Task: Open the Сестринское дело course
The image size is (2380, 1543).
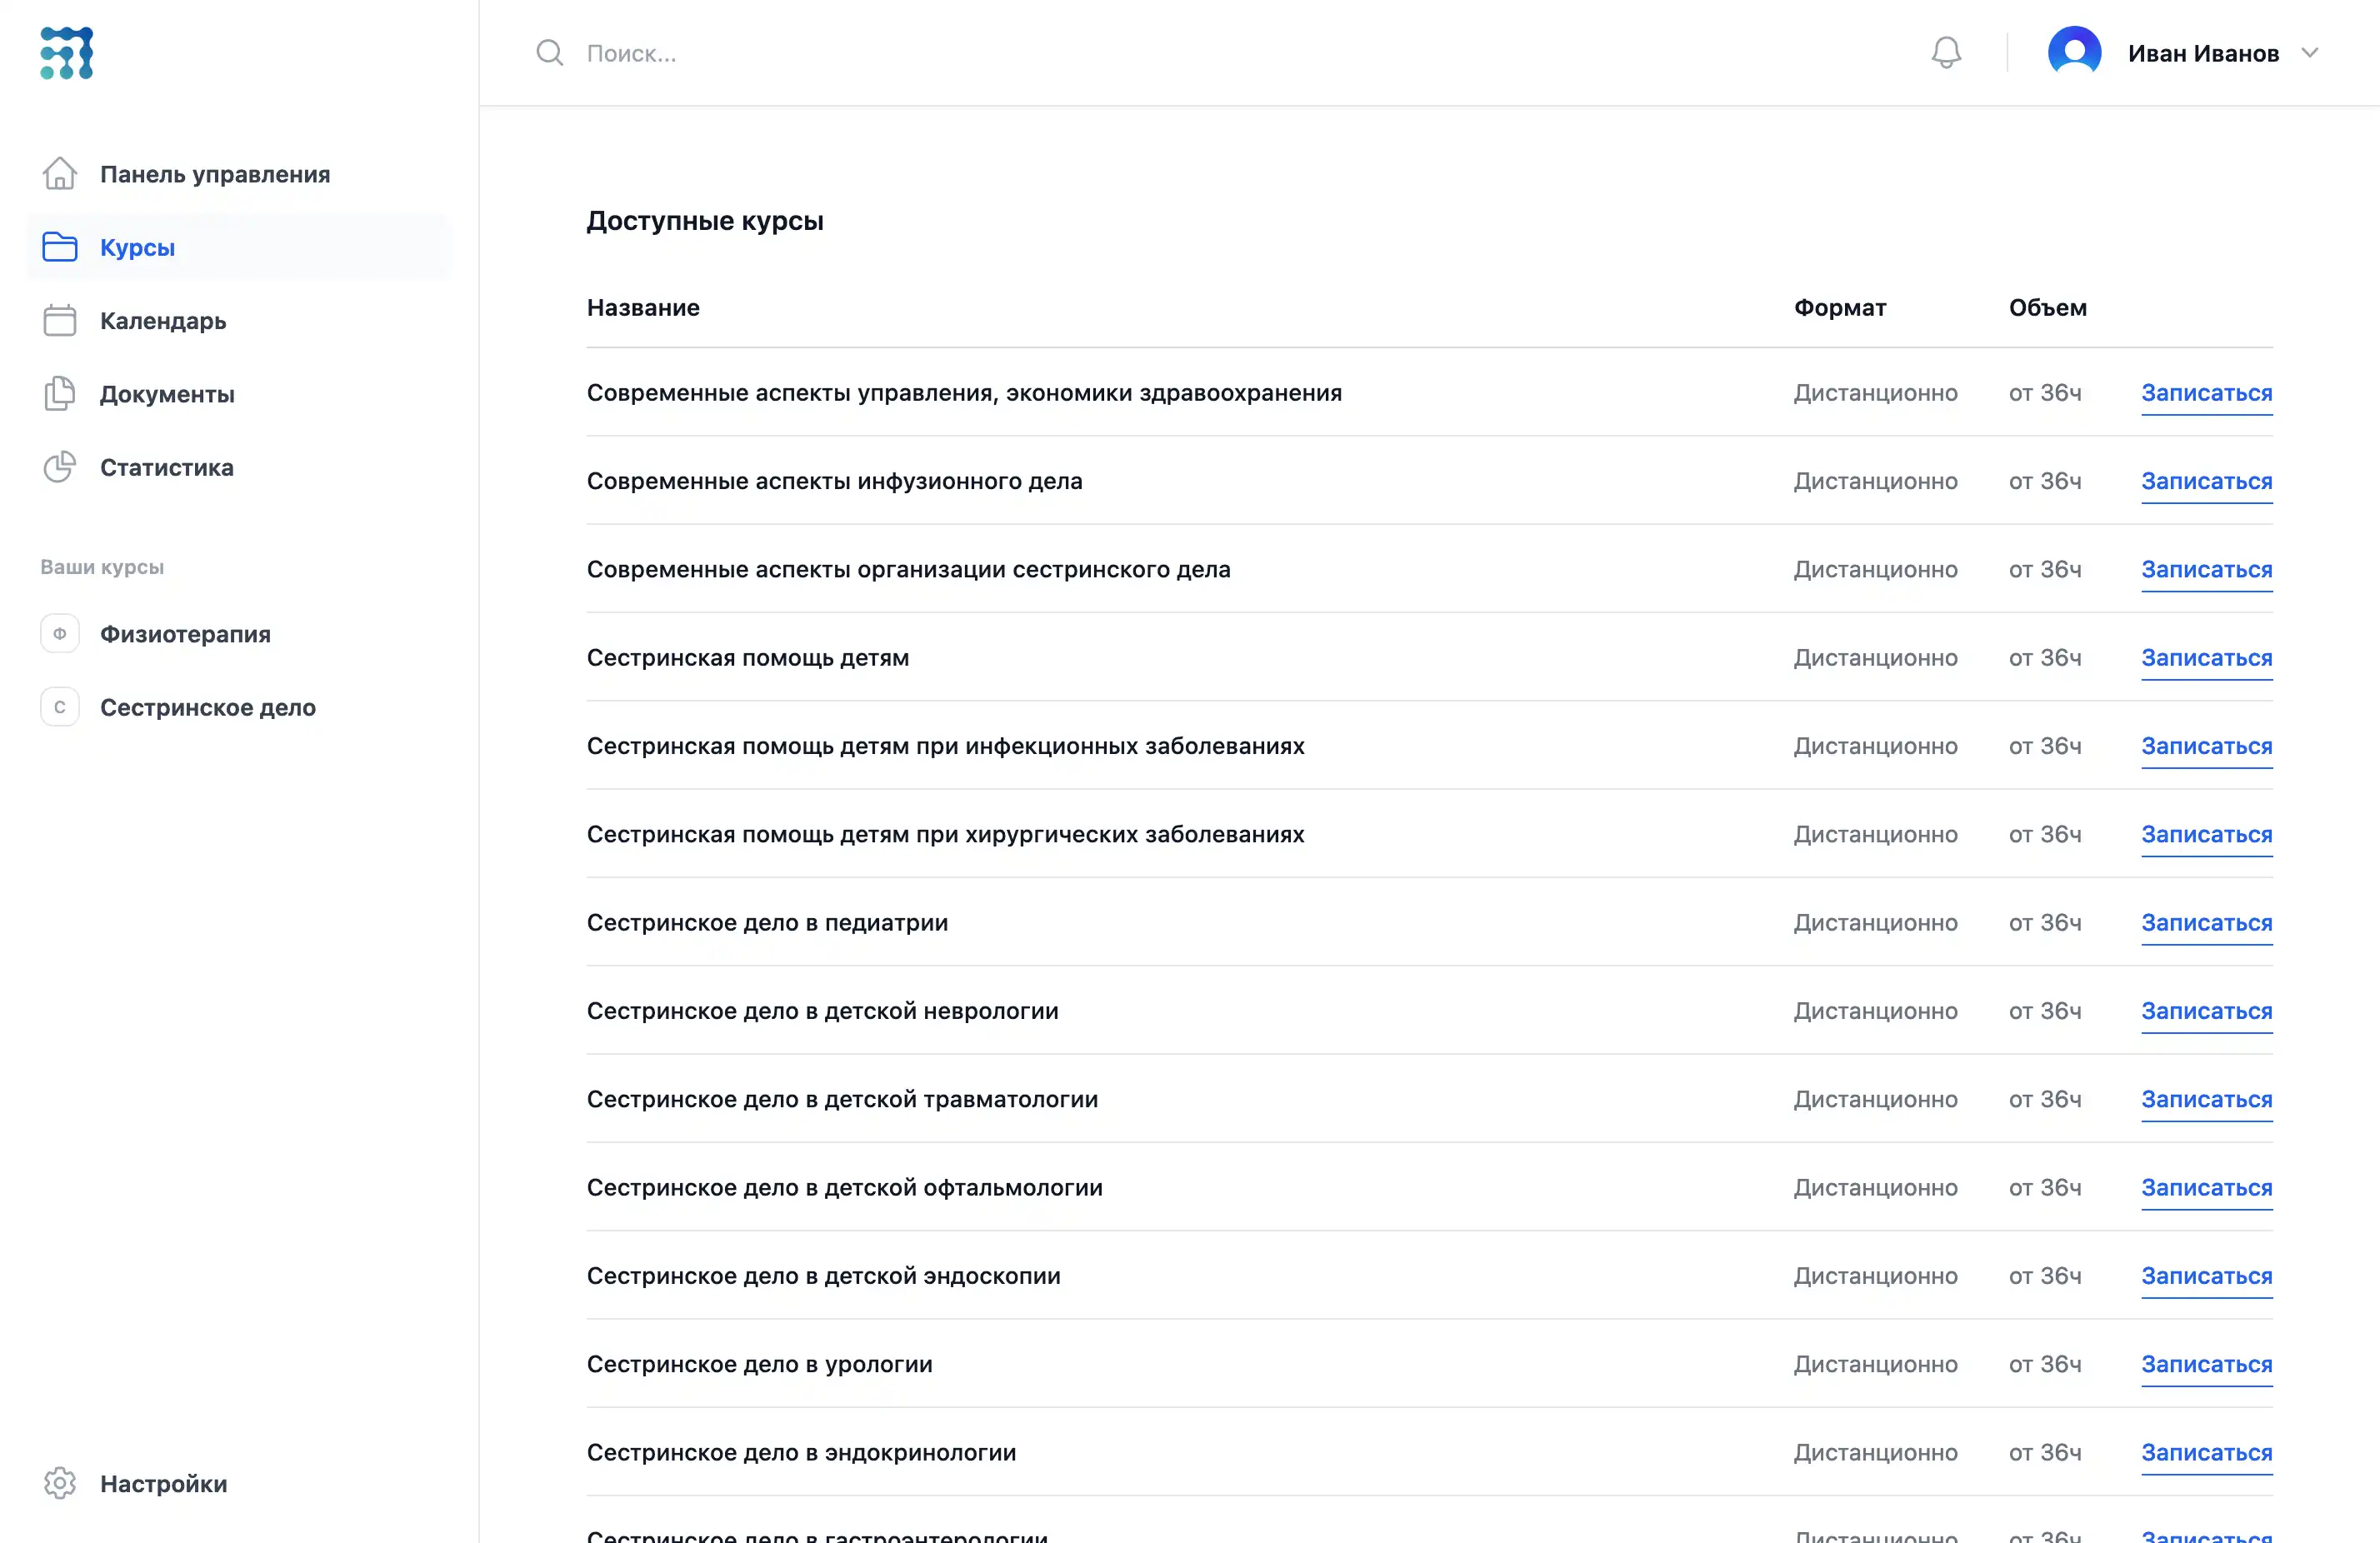Action: click(207, 707)
